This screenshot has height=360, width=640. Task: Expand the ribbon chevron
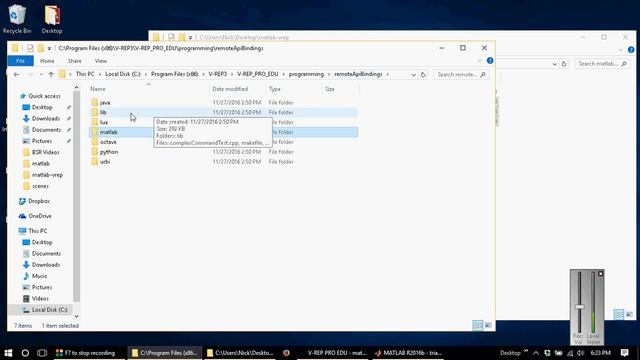pyautogui.click(x=480, y=61)
